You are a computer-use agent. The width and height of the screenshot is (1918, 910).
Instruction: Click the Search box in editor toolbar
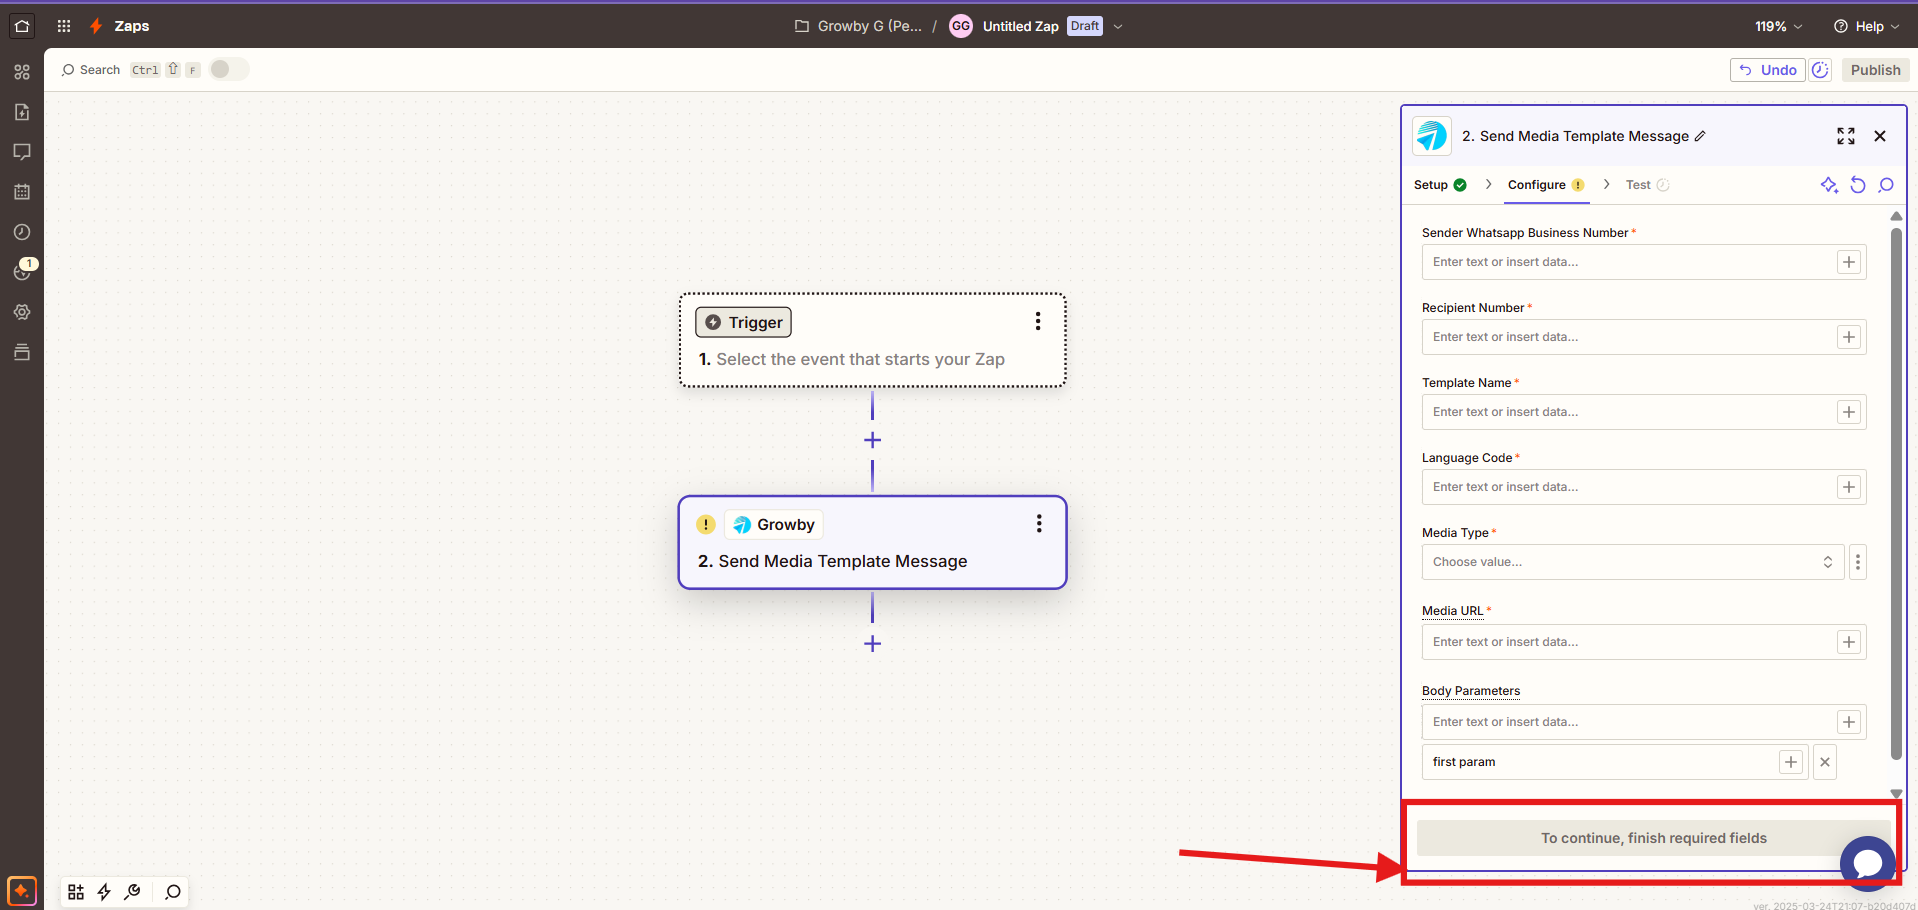(90, 70)
